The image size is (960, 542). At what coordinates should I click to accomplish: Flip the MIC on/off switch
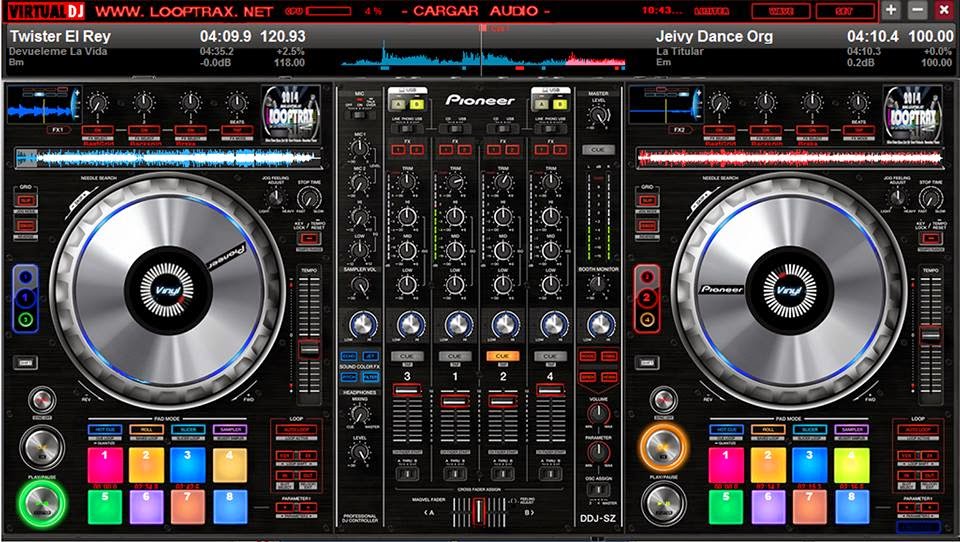360,113
